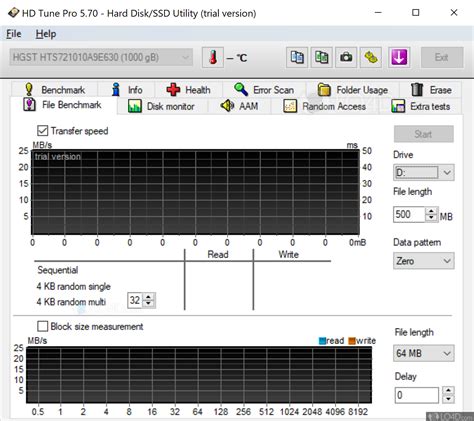Uncheck the Transfer speed checkbox
This screenshot has height=421, width=474.
coord(42,130)
